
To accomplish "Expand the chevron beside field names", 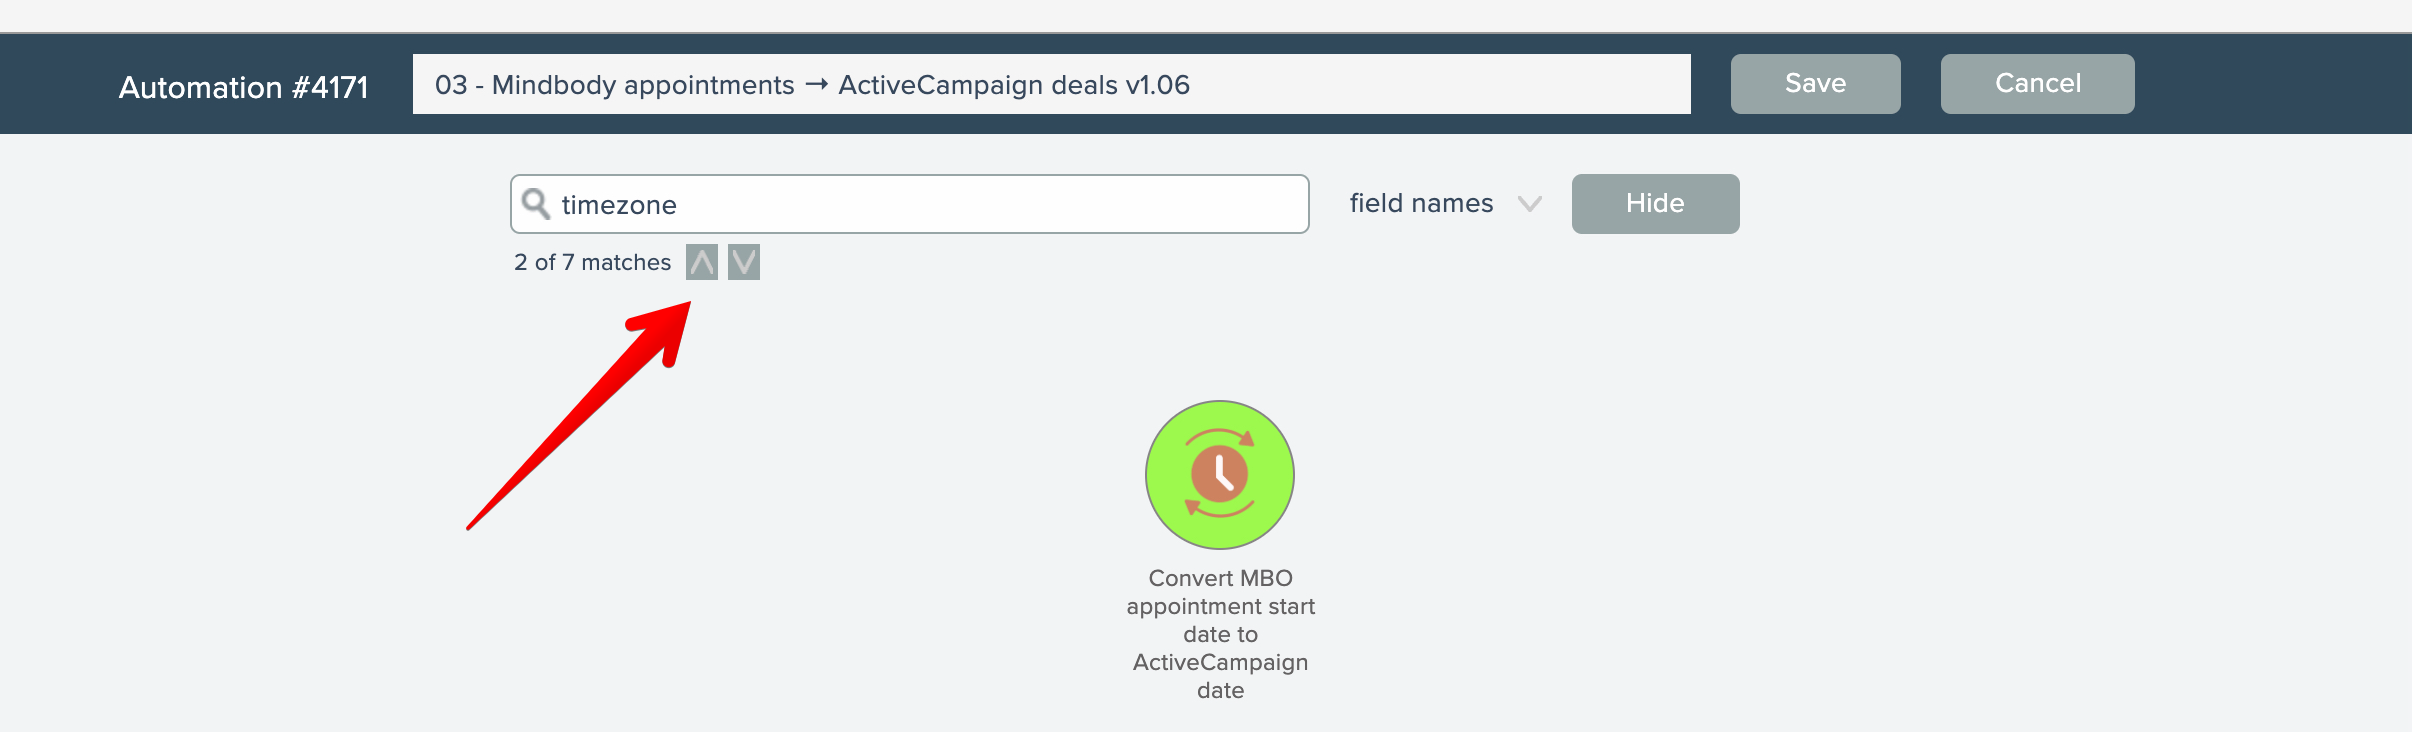I will click(1529, 204).
